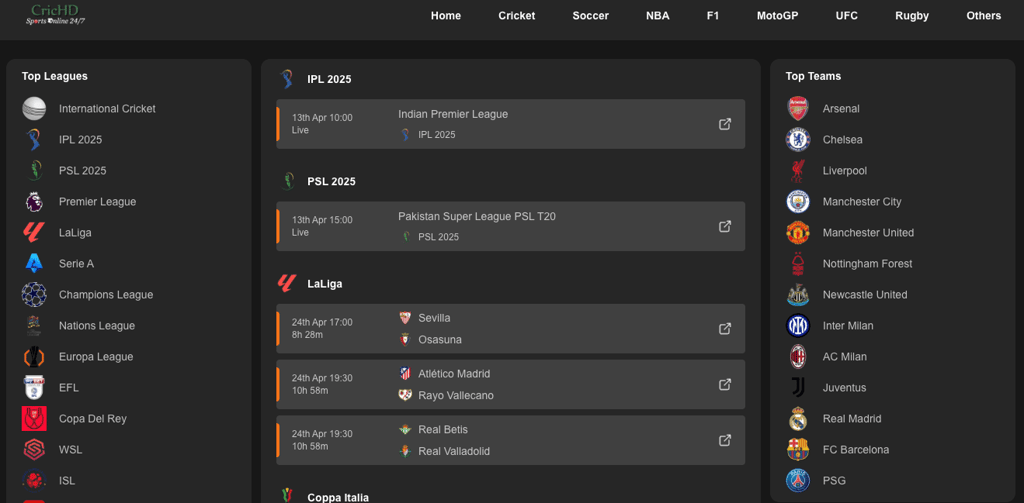Go to the MotoGP nav menu
This screenshot has width=1024, height=503.
777,16
